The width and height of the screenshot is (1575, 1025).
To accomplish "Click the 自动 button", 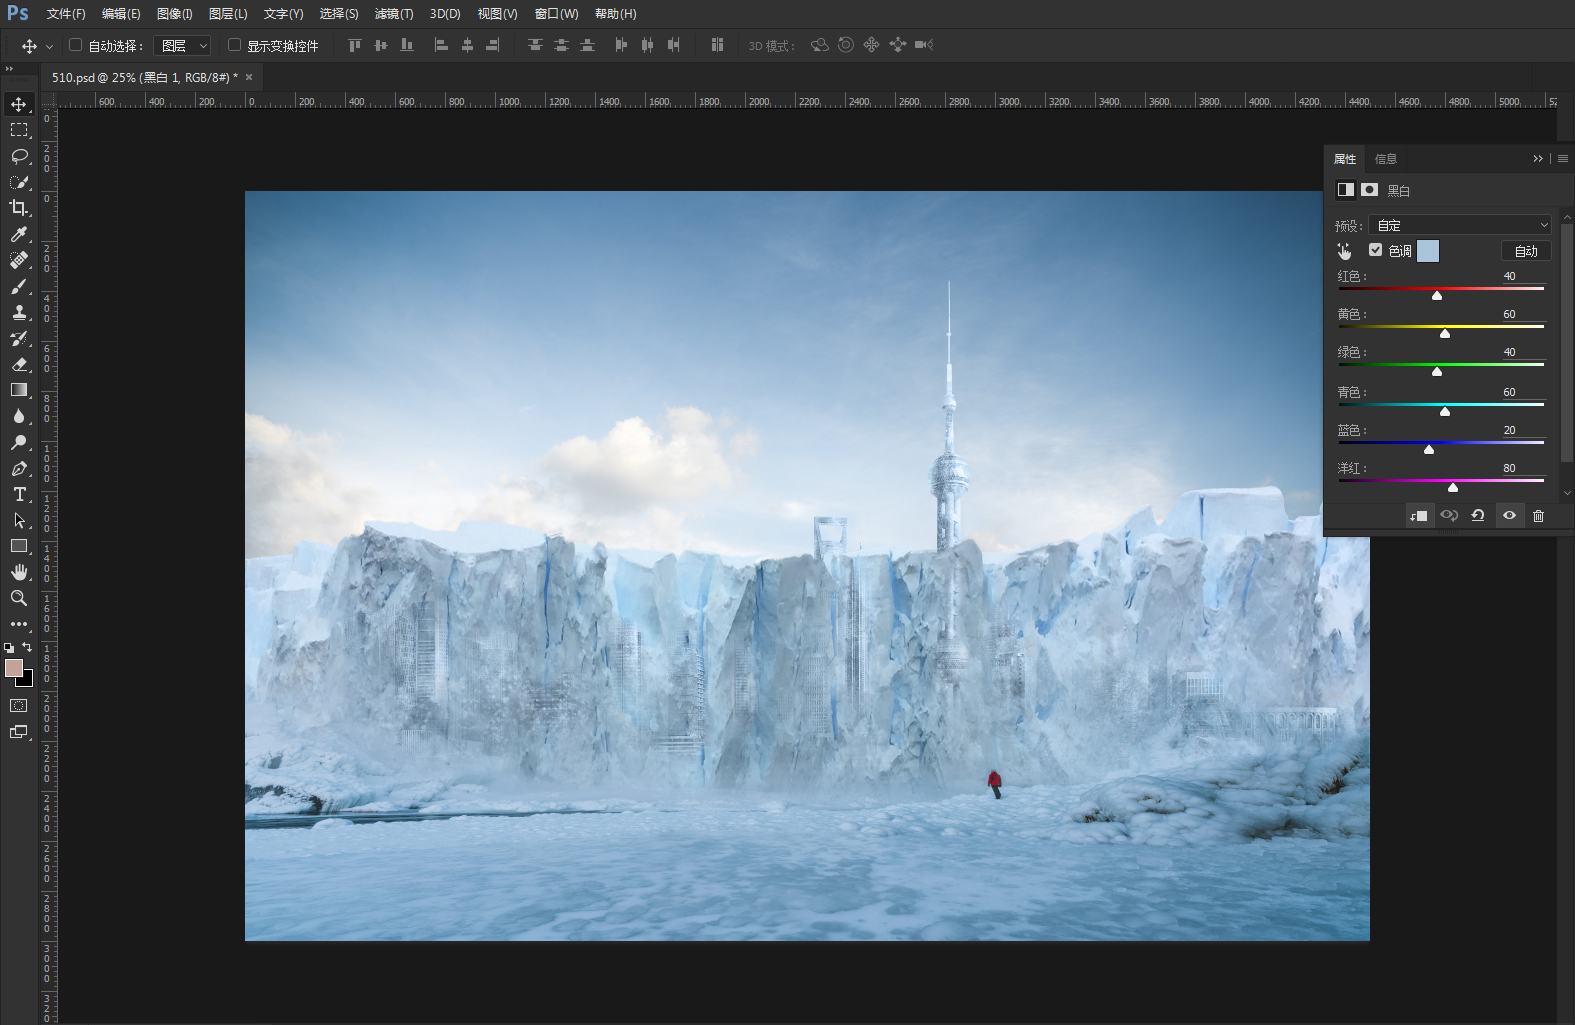I will coord(1526,251).
